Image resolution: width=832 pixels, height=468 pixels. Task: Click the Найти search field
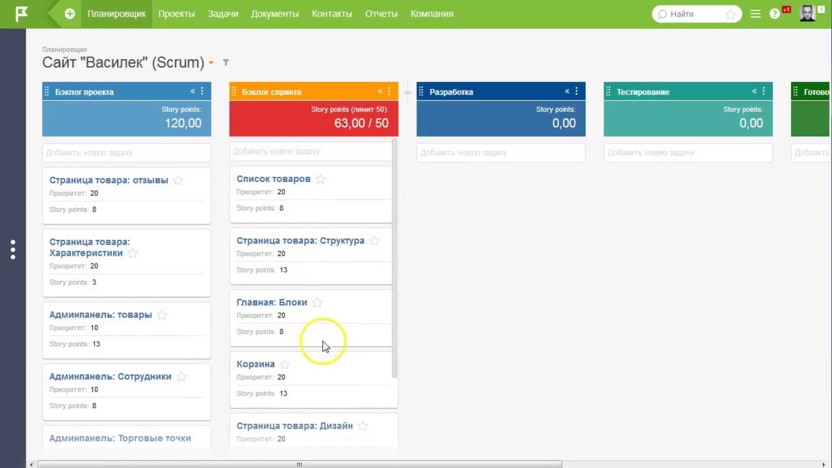(x=696, y=14)
